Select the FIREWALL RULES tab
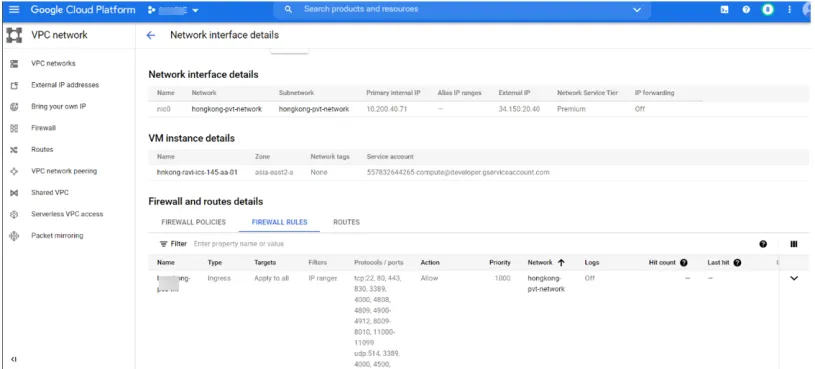This screenshot has width=815, height=369. pos(280,222)
